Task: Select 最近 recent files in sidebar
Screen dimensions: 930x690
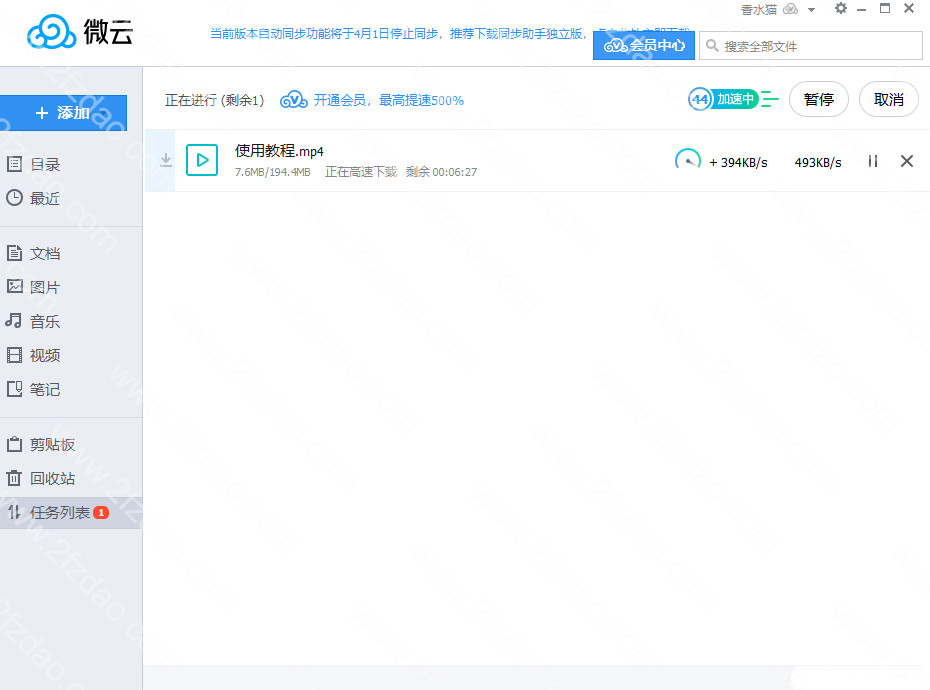Action: click(x=45, y=199)
